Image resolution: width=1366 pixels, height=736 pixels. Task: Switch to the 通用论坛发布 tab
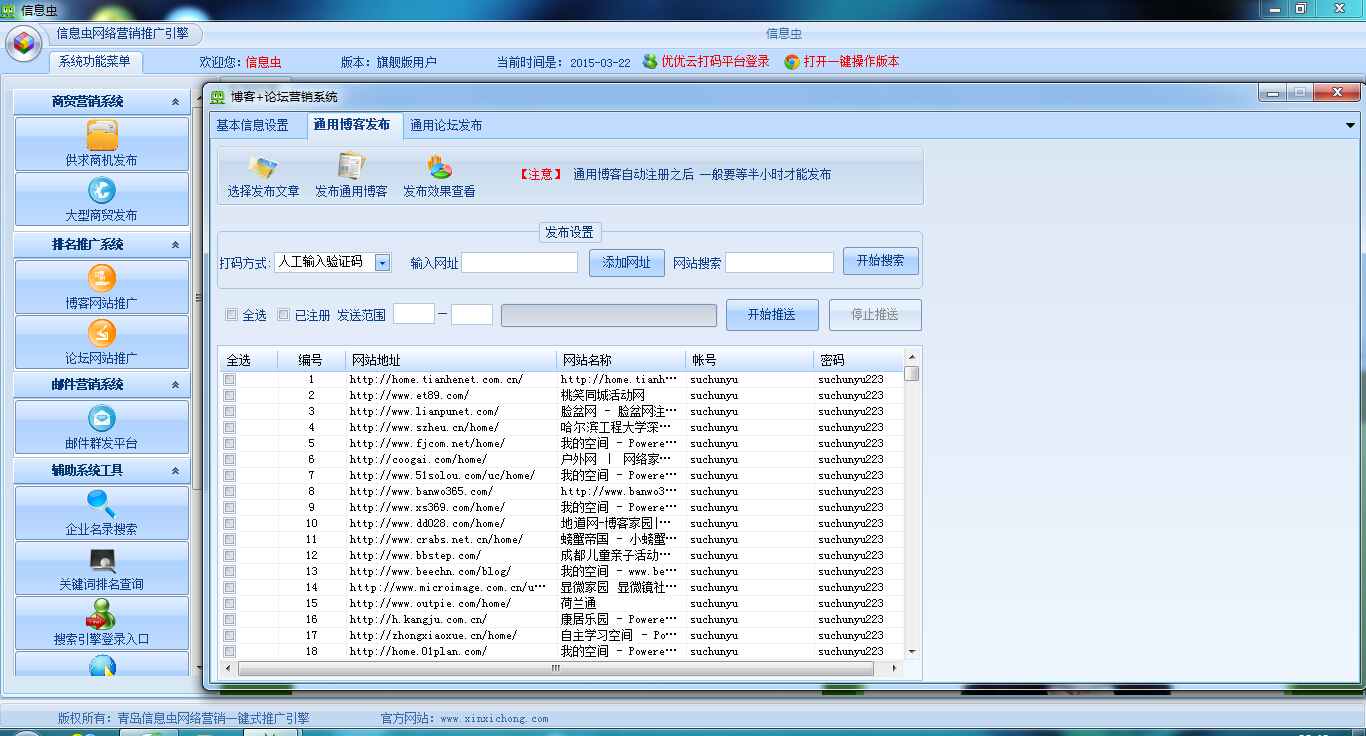[x=443, y=125]
